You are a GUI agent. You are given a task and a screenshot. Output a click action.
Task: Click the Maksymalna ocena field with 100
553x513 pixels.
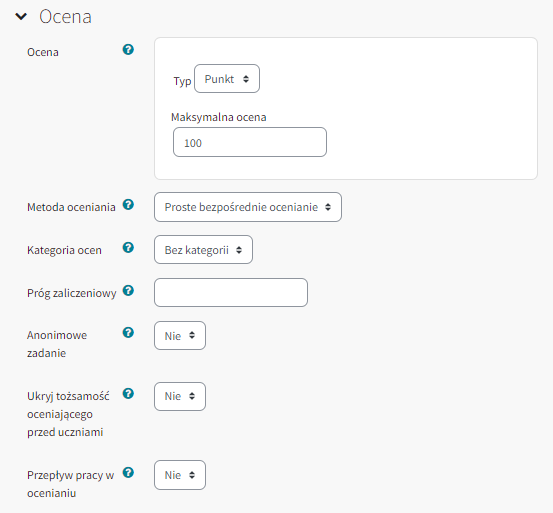(x=250, y=142)
